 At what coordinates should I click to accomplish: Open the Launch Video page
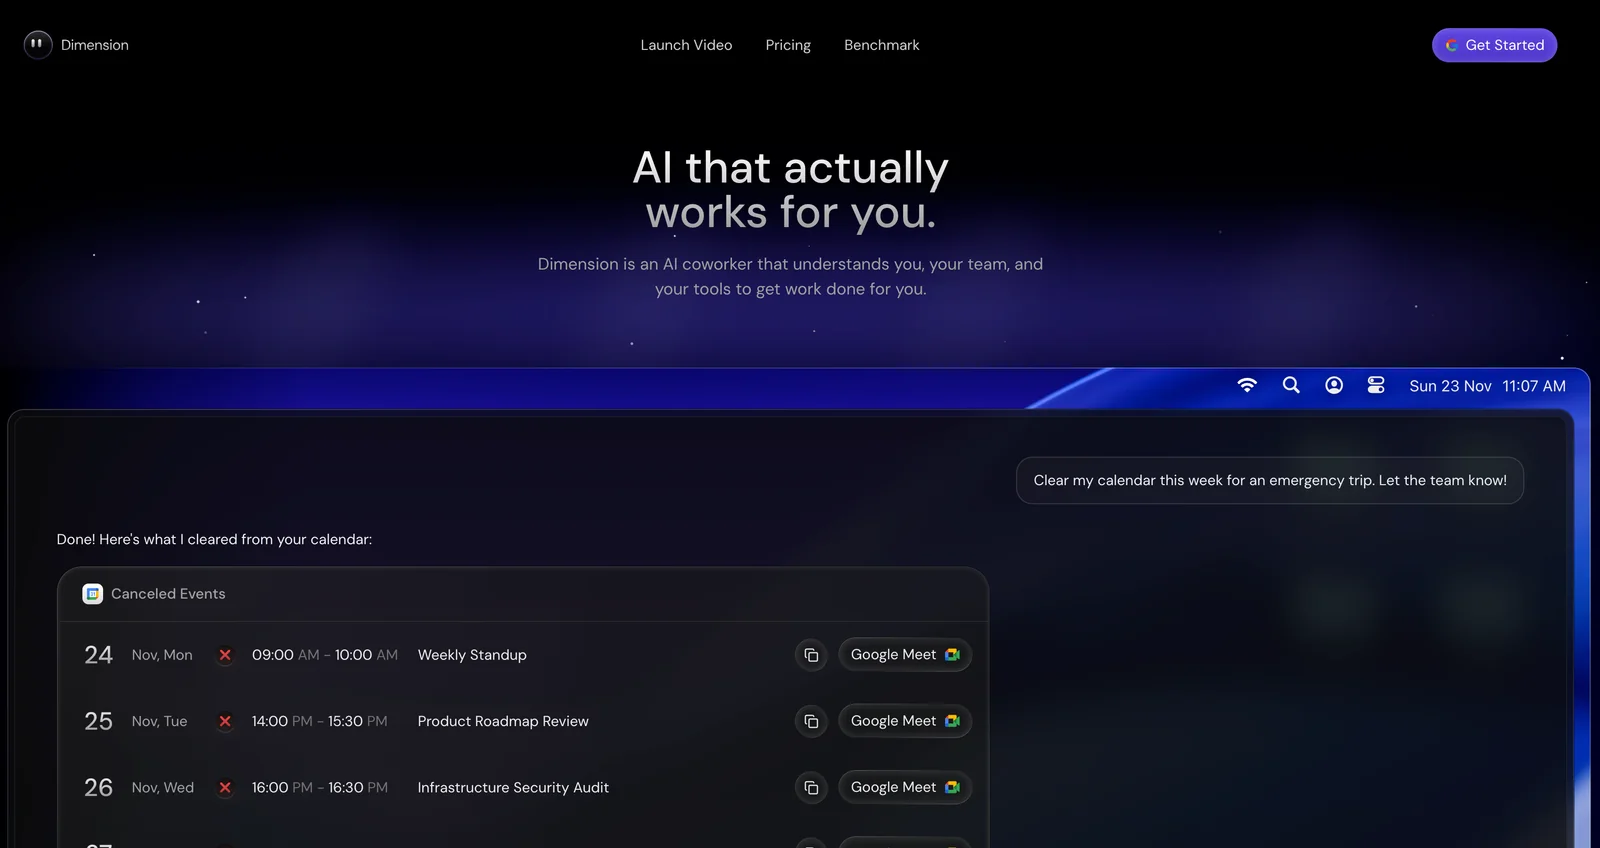[x=686, y=45]
